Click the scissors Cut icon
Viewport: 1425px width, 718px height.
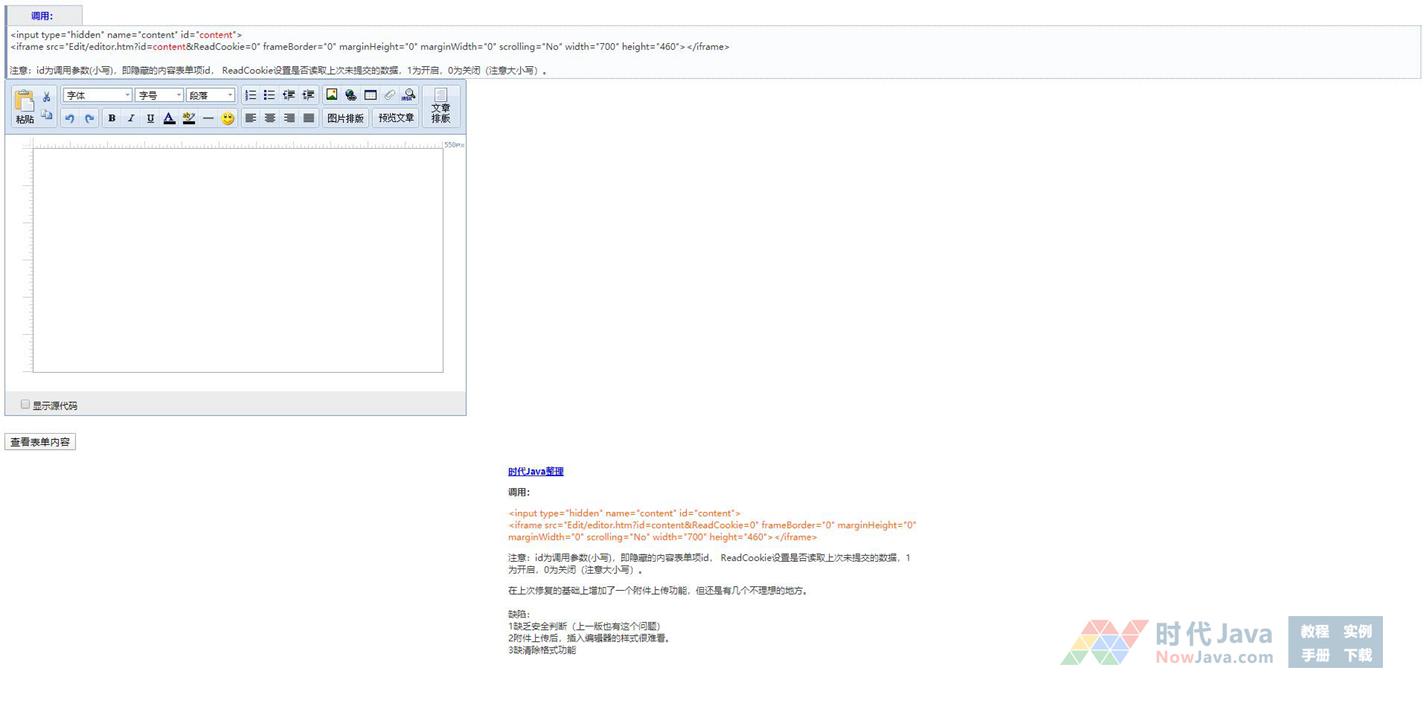(x=46, y=96)
